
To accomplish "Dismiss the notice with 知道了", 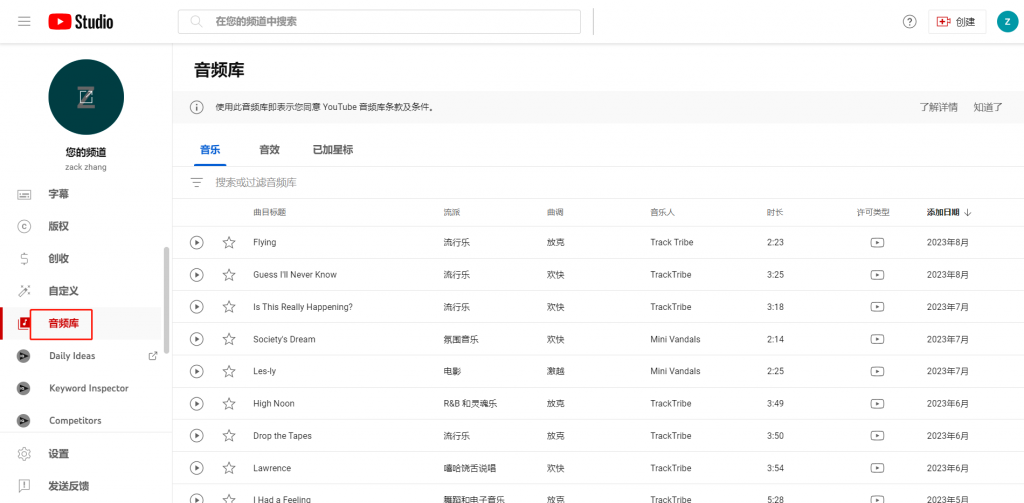I will pyautogui.click(x=987, y=107).
